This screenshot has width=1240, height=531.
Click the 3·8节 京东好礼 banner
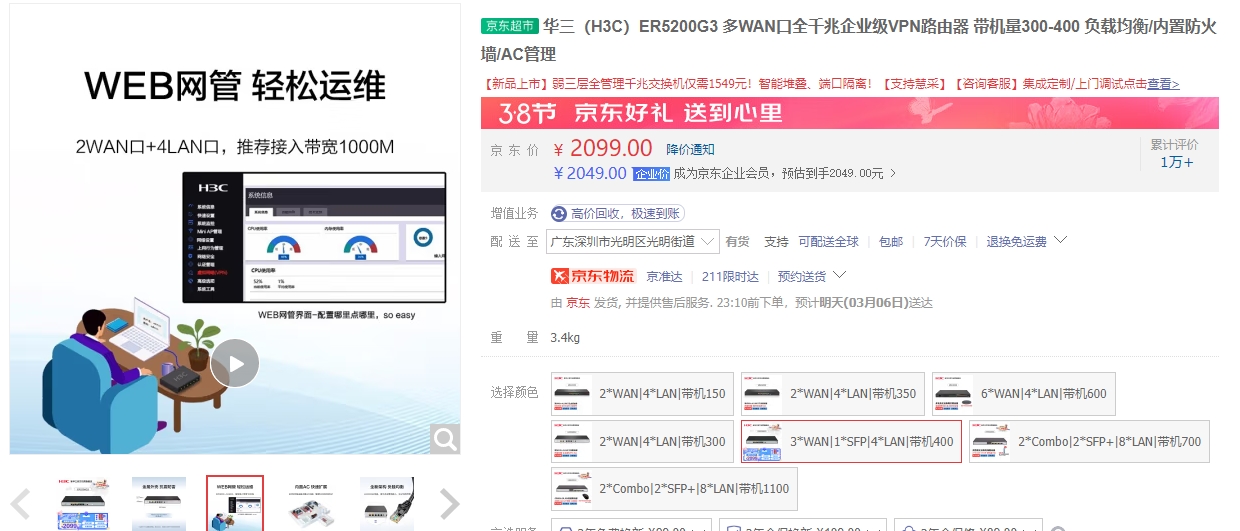[850, 113]
